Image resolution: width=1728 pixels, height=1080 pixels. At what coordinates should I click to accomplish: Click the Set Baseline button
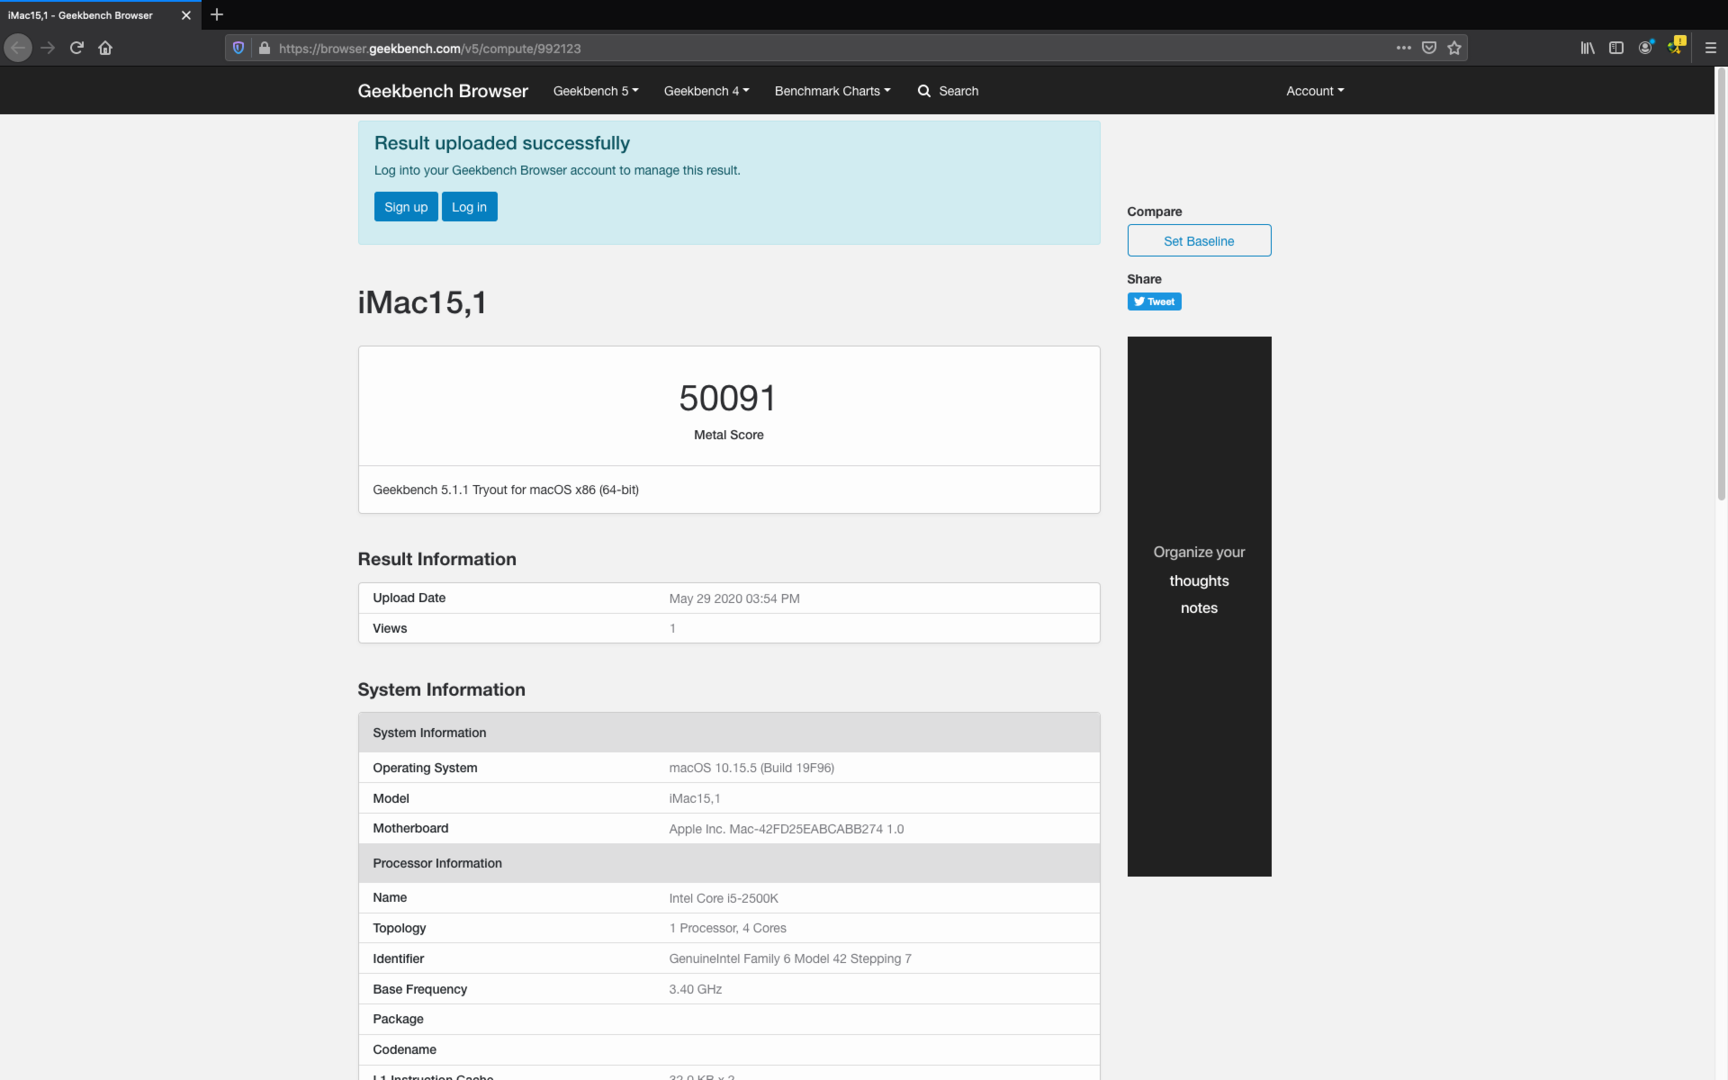pos(1199,241)
